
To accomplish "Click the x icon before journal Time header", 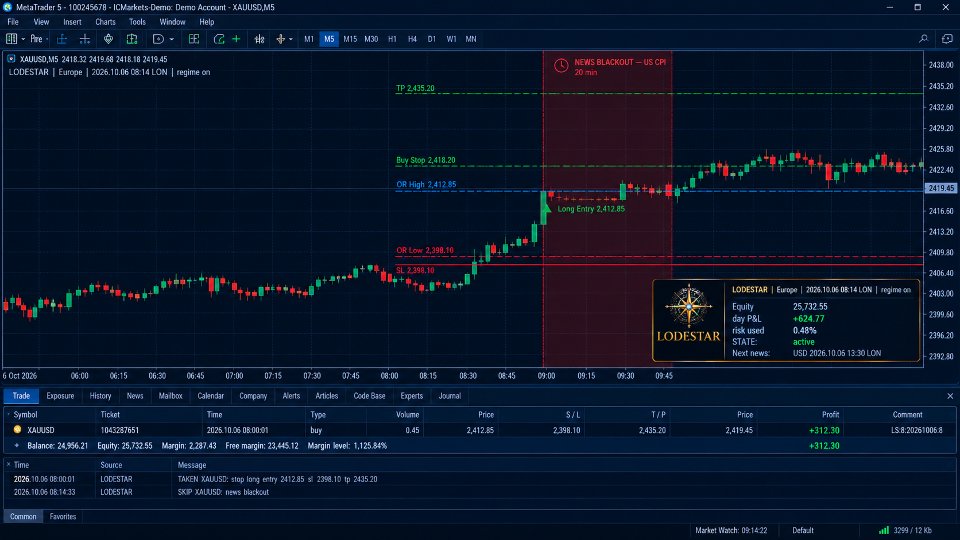I will coord(8,465).
